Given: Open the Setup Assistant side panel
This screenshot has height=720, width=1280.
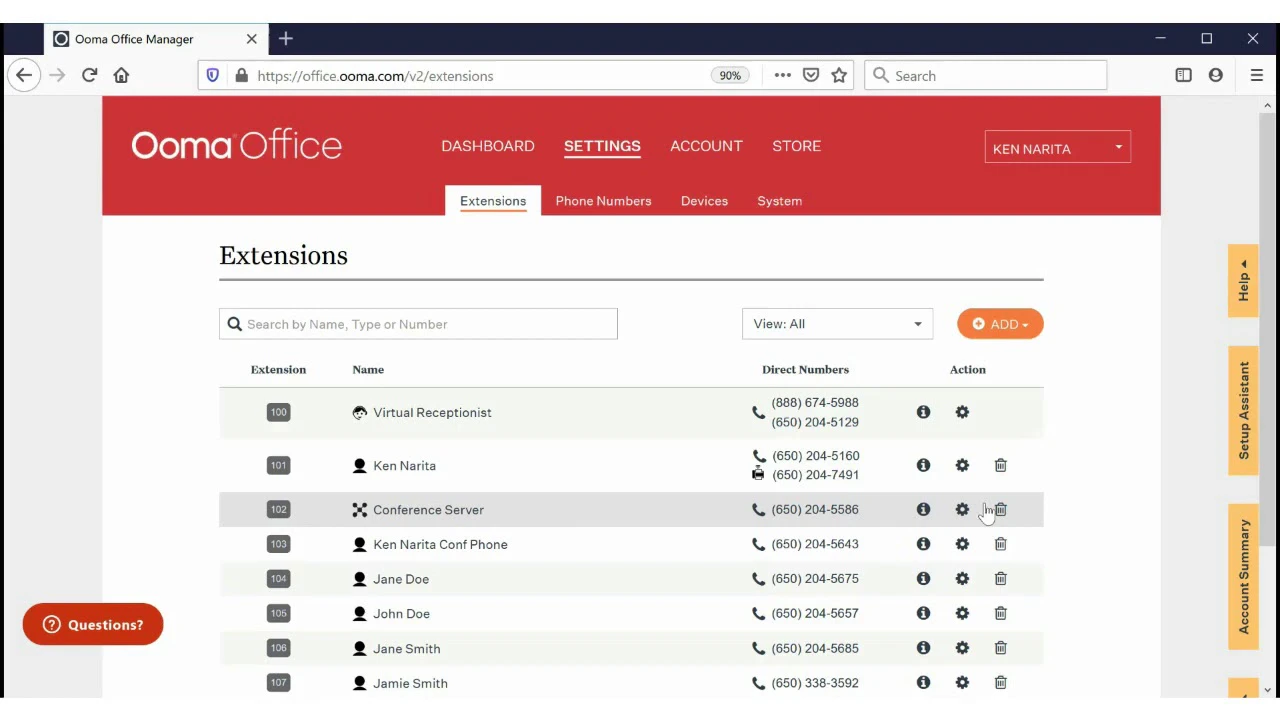Looking at the screenshot, I should [x=1243, y=410].
